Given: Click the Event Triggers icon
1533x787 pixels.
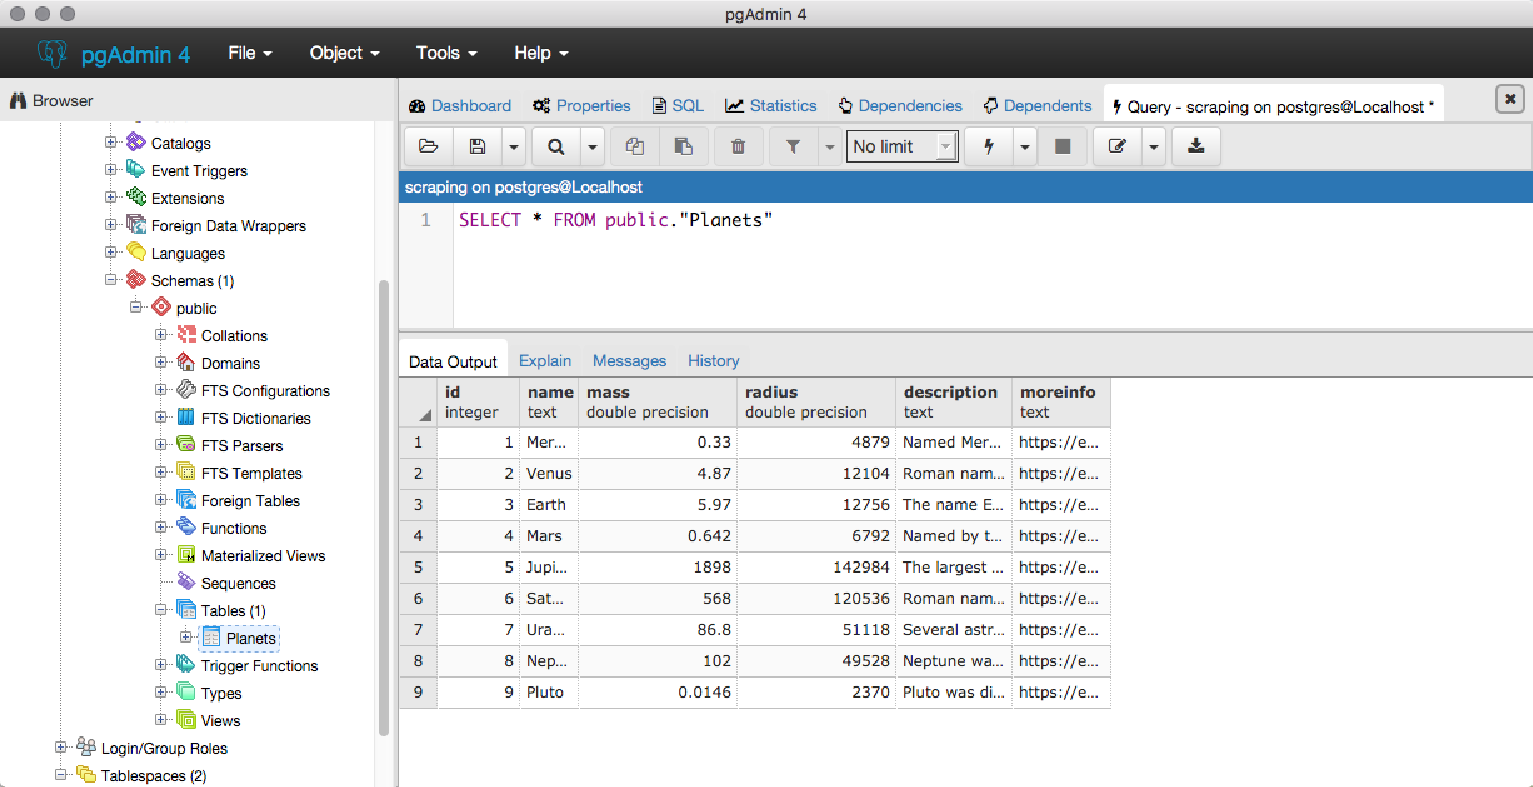Looking at the screenshot, I should pyautogui.click(x=136, y=170).
